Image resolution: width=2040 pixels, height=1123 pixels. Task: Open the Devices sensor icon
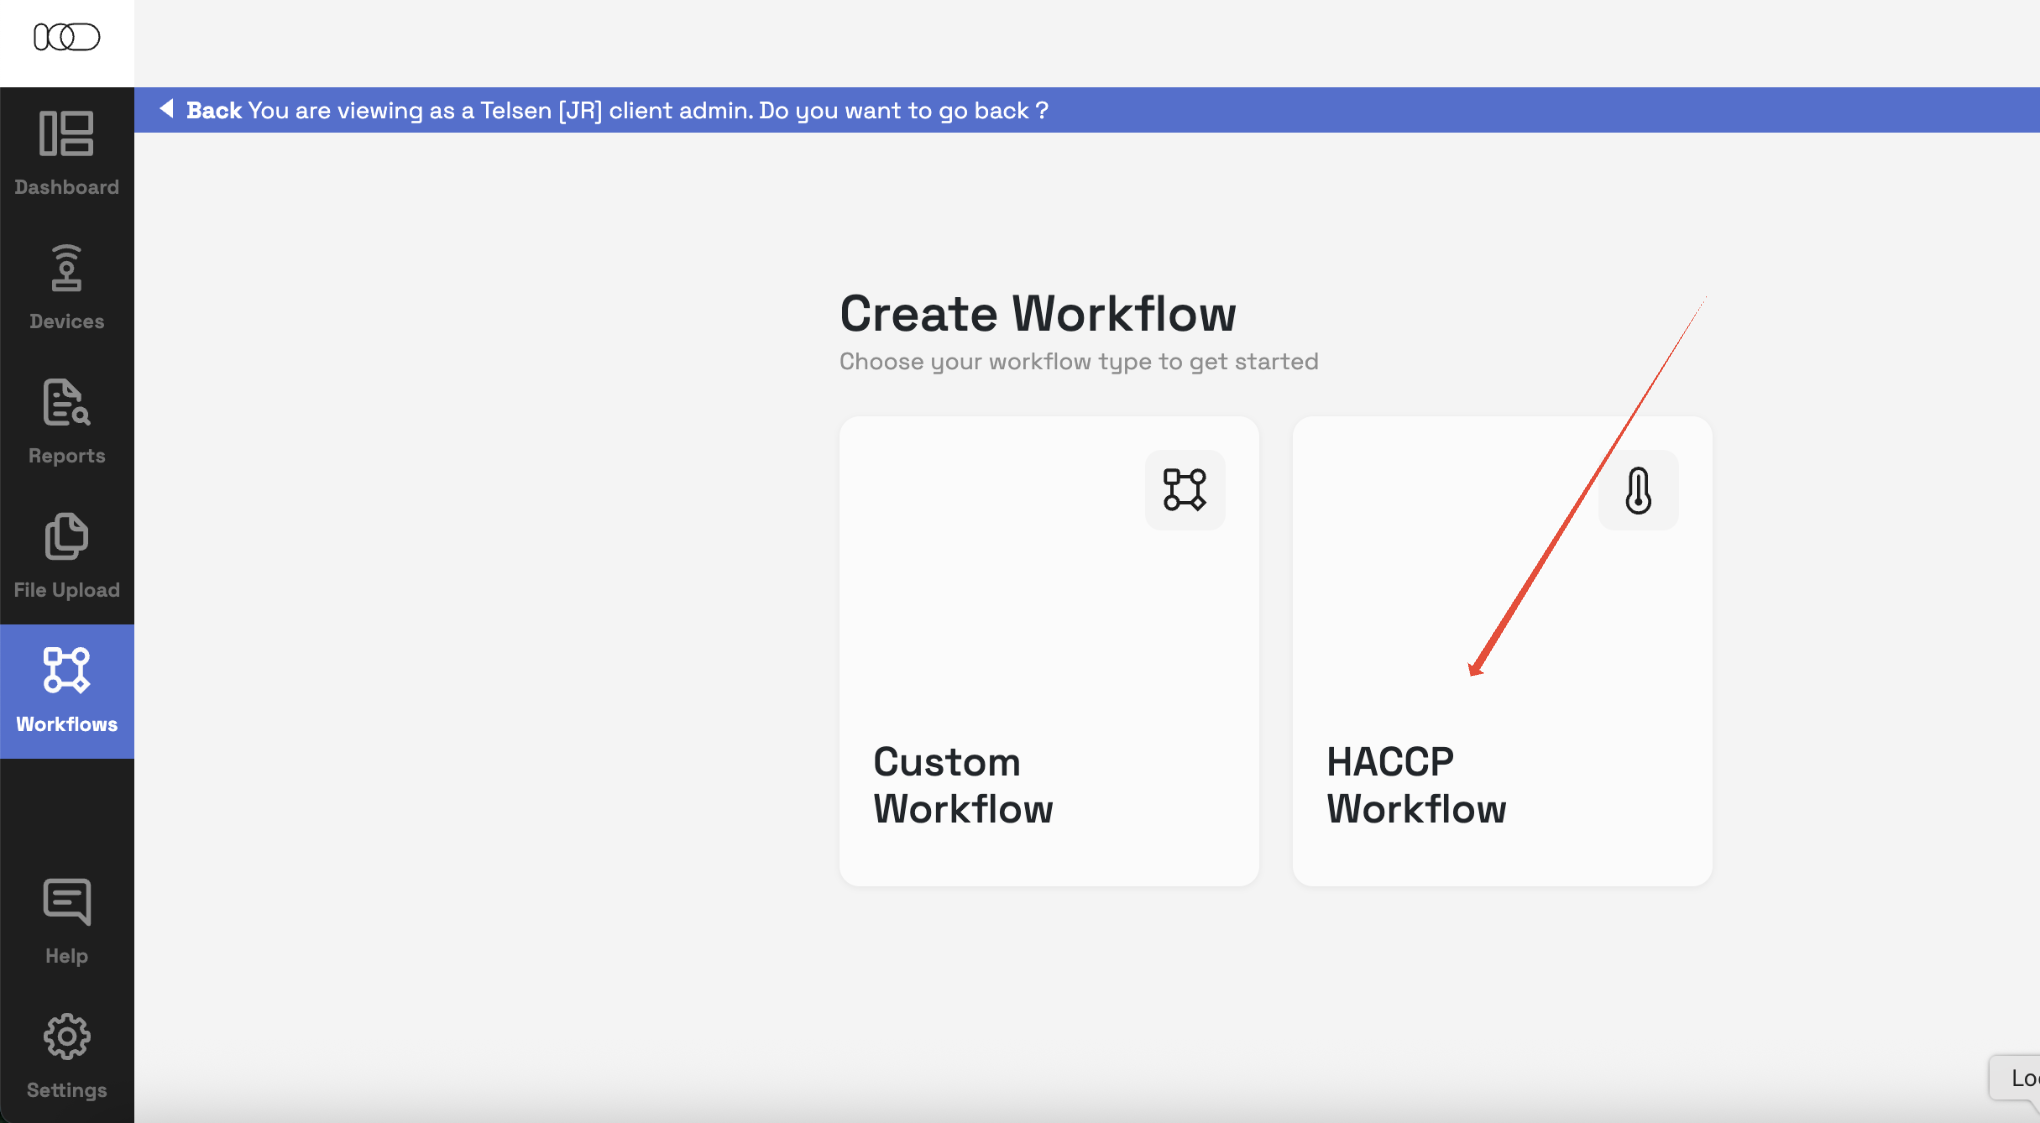(x=66, y=268)
